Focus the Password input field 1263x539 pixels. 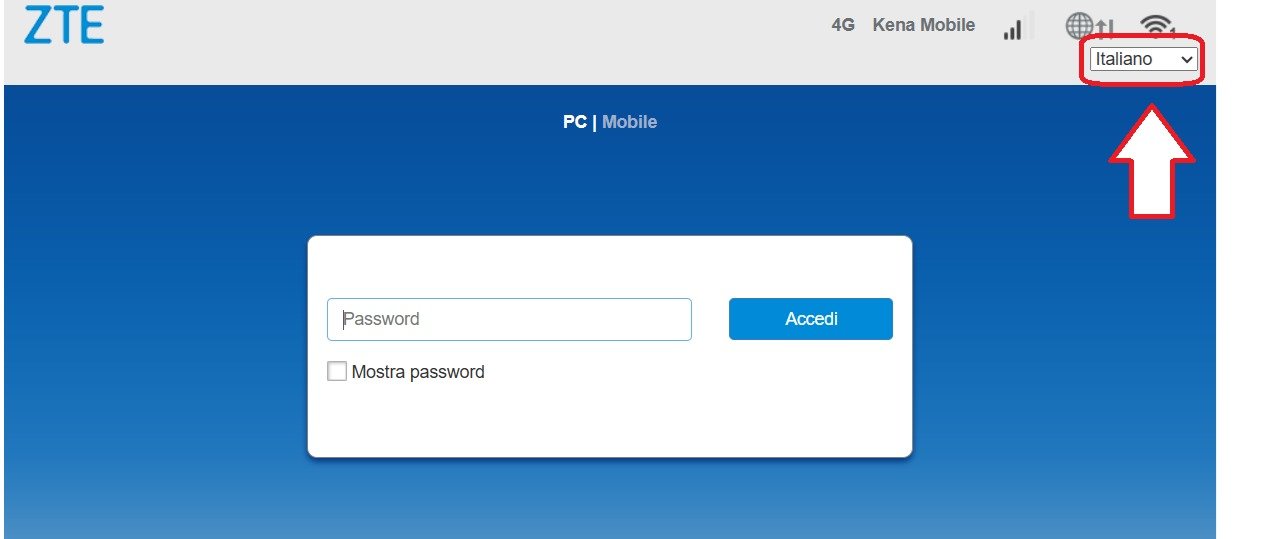tap(509, 319)
